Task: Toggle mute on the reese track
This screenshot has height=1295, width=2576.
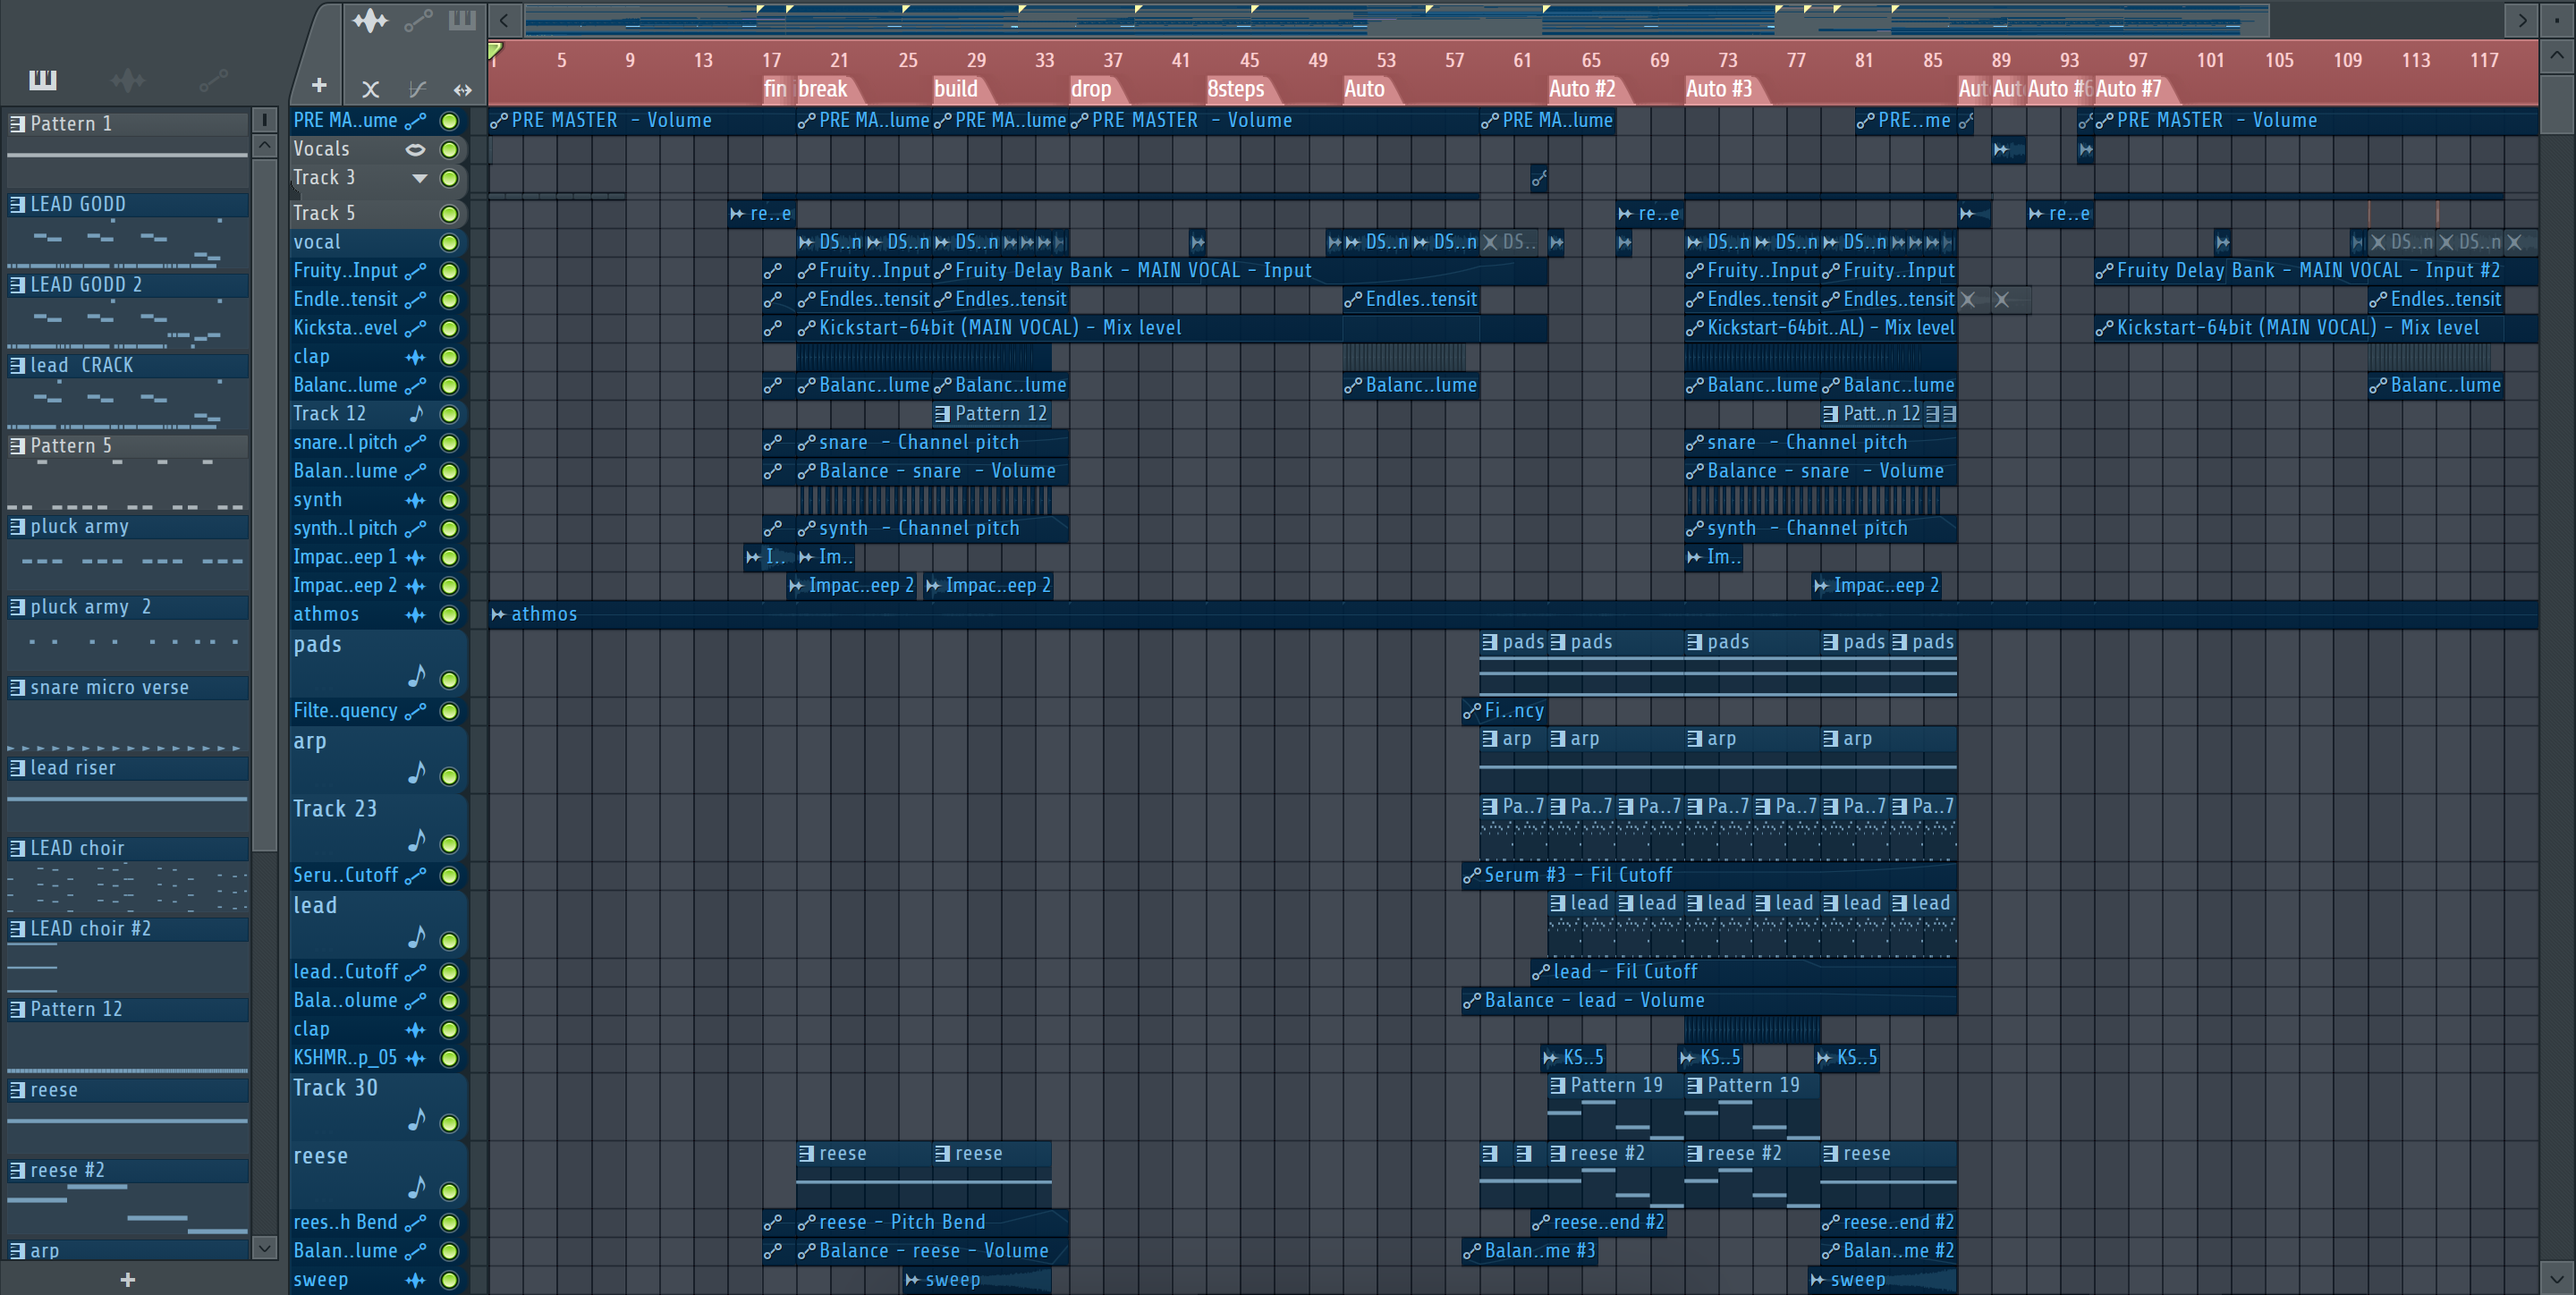Action: [x=449, y=1191]
